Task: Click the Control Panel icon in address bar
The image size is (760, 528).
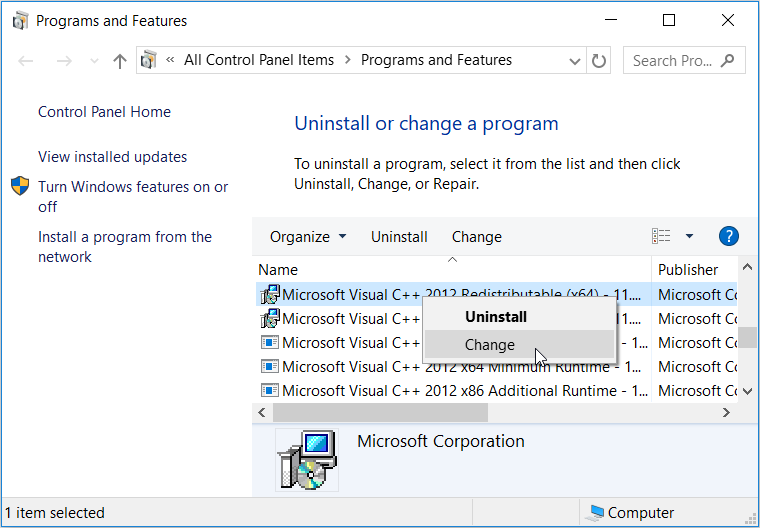Action: tap(150, 60)
